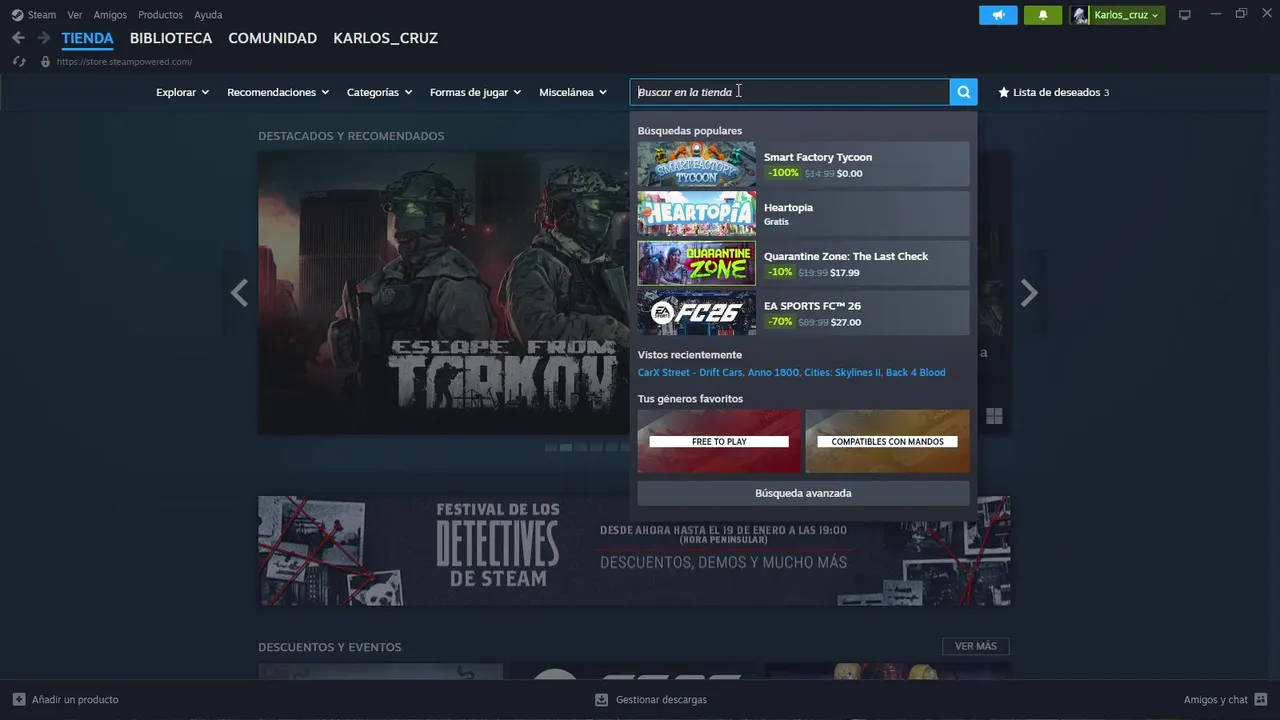Open the Karlos_cruz account dropdown
This screenshot has height=720, width=1280.
pyautogui.click(x=1127, y=15)
